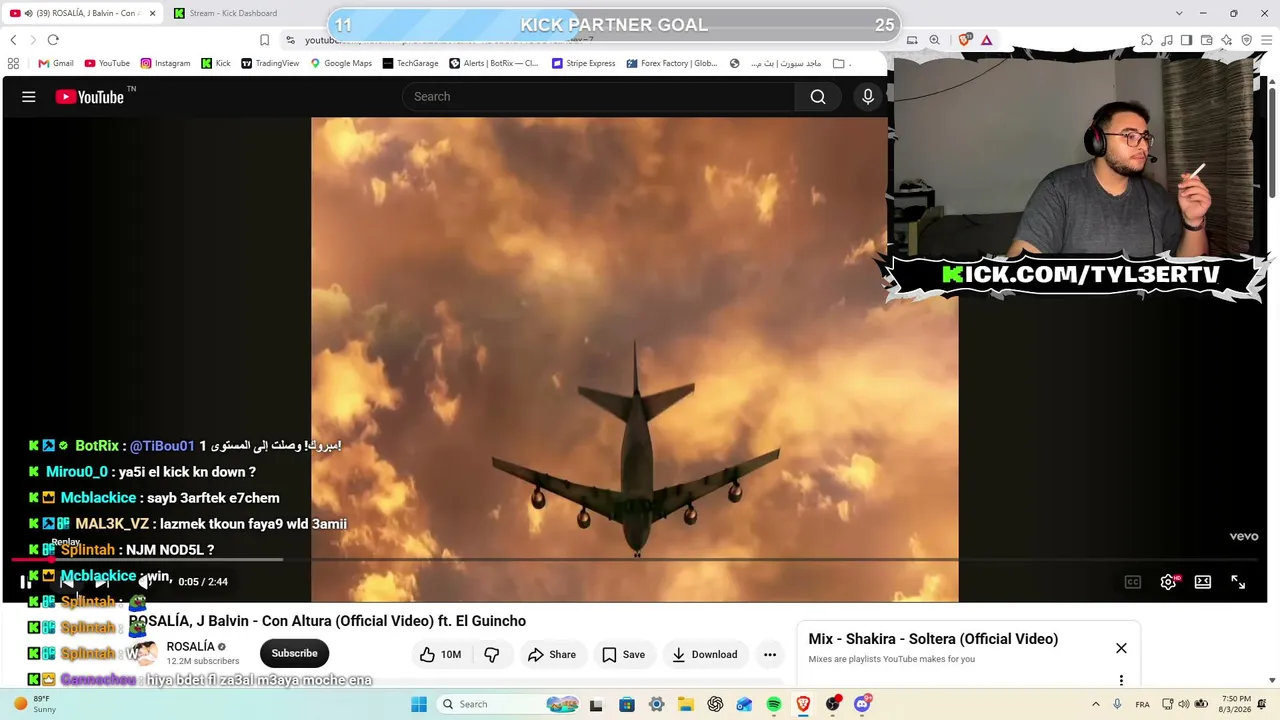
Task: Pause the Con Altura video
Action: pos(26,582)
